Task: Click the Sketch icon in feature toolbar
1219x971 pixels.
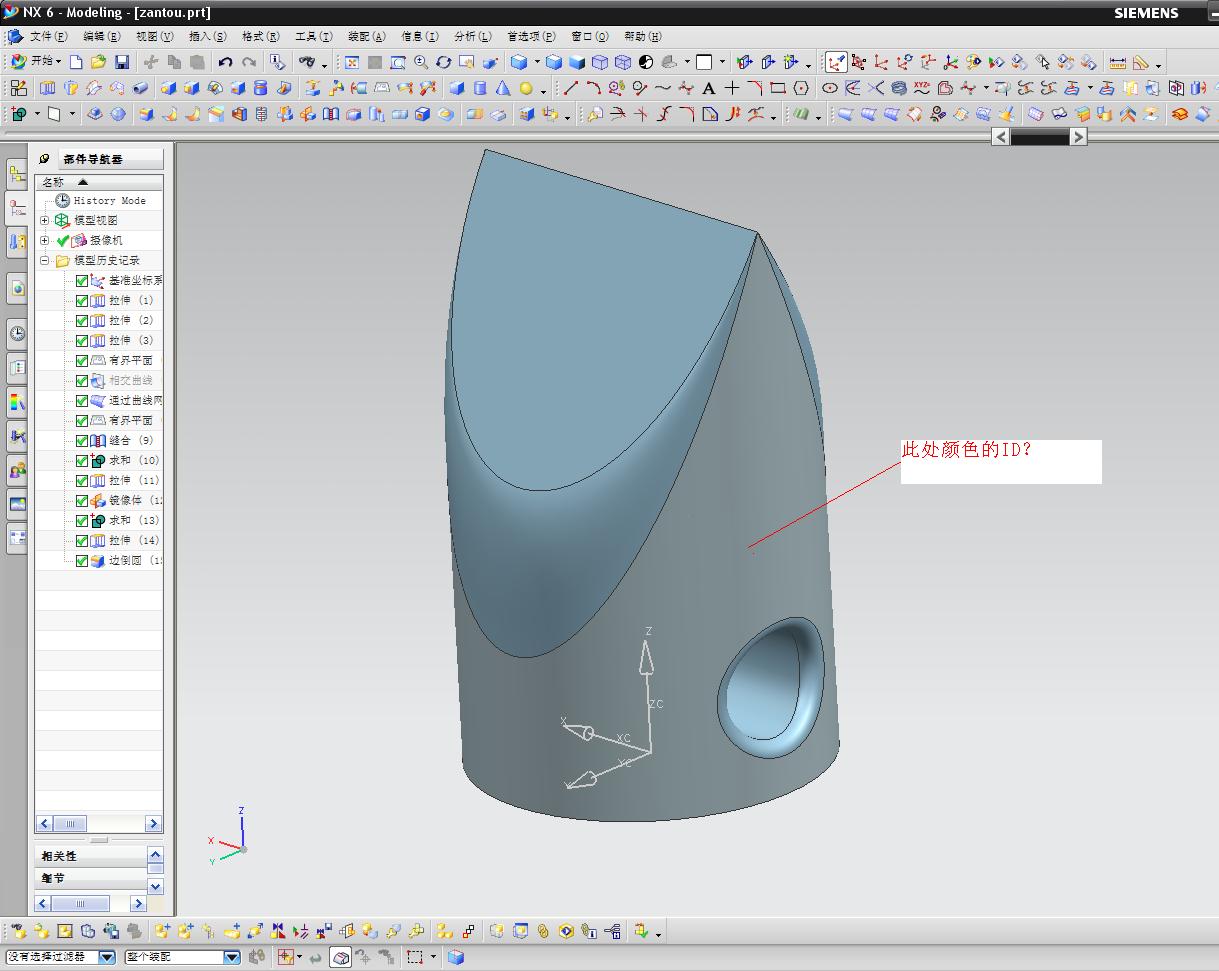Action: coord(18,88)
